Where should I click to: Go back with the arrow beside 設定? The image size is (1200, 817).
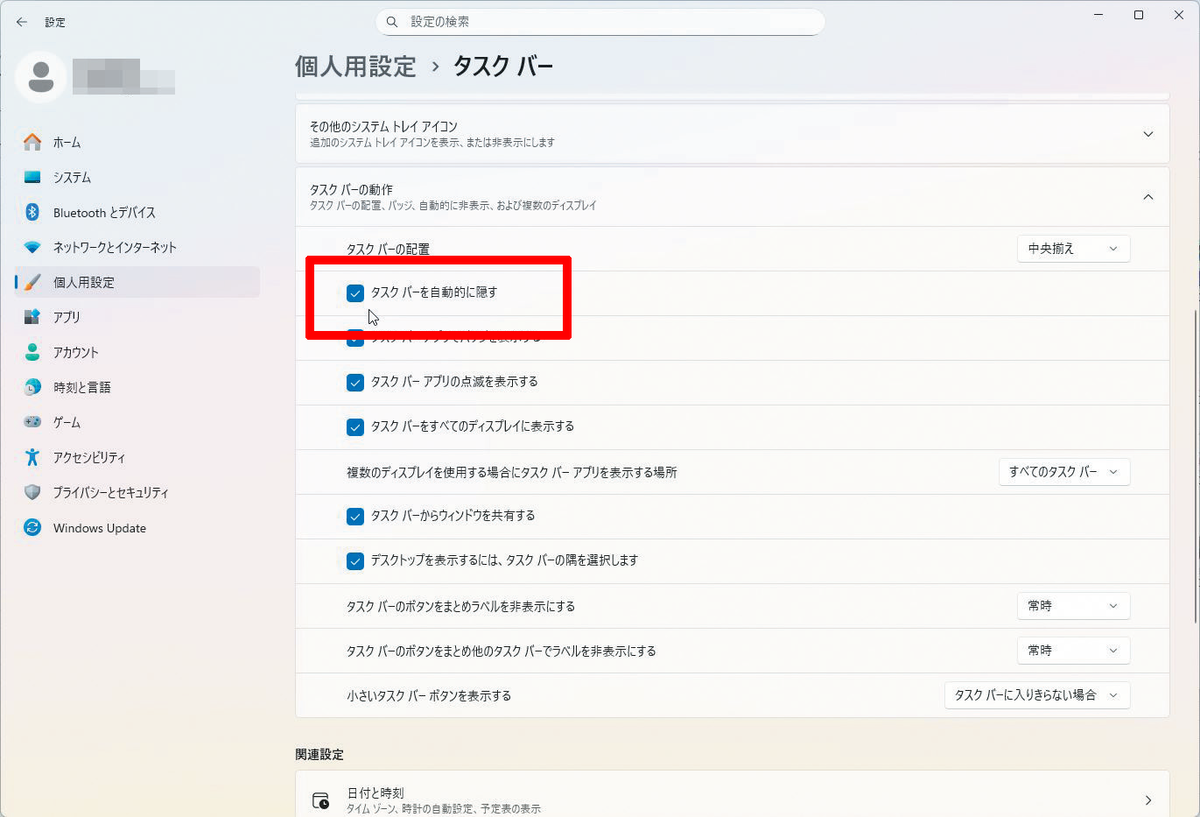coord(21,21)
